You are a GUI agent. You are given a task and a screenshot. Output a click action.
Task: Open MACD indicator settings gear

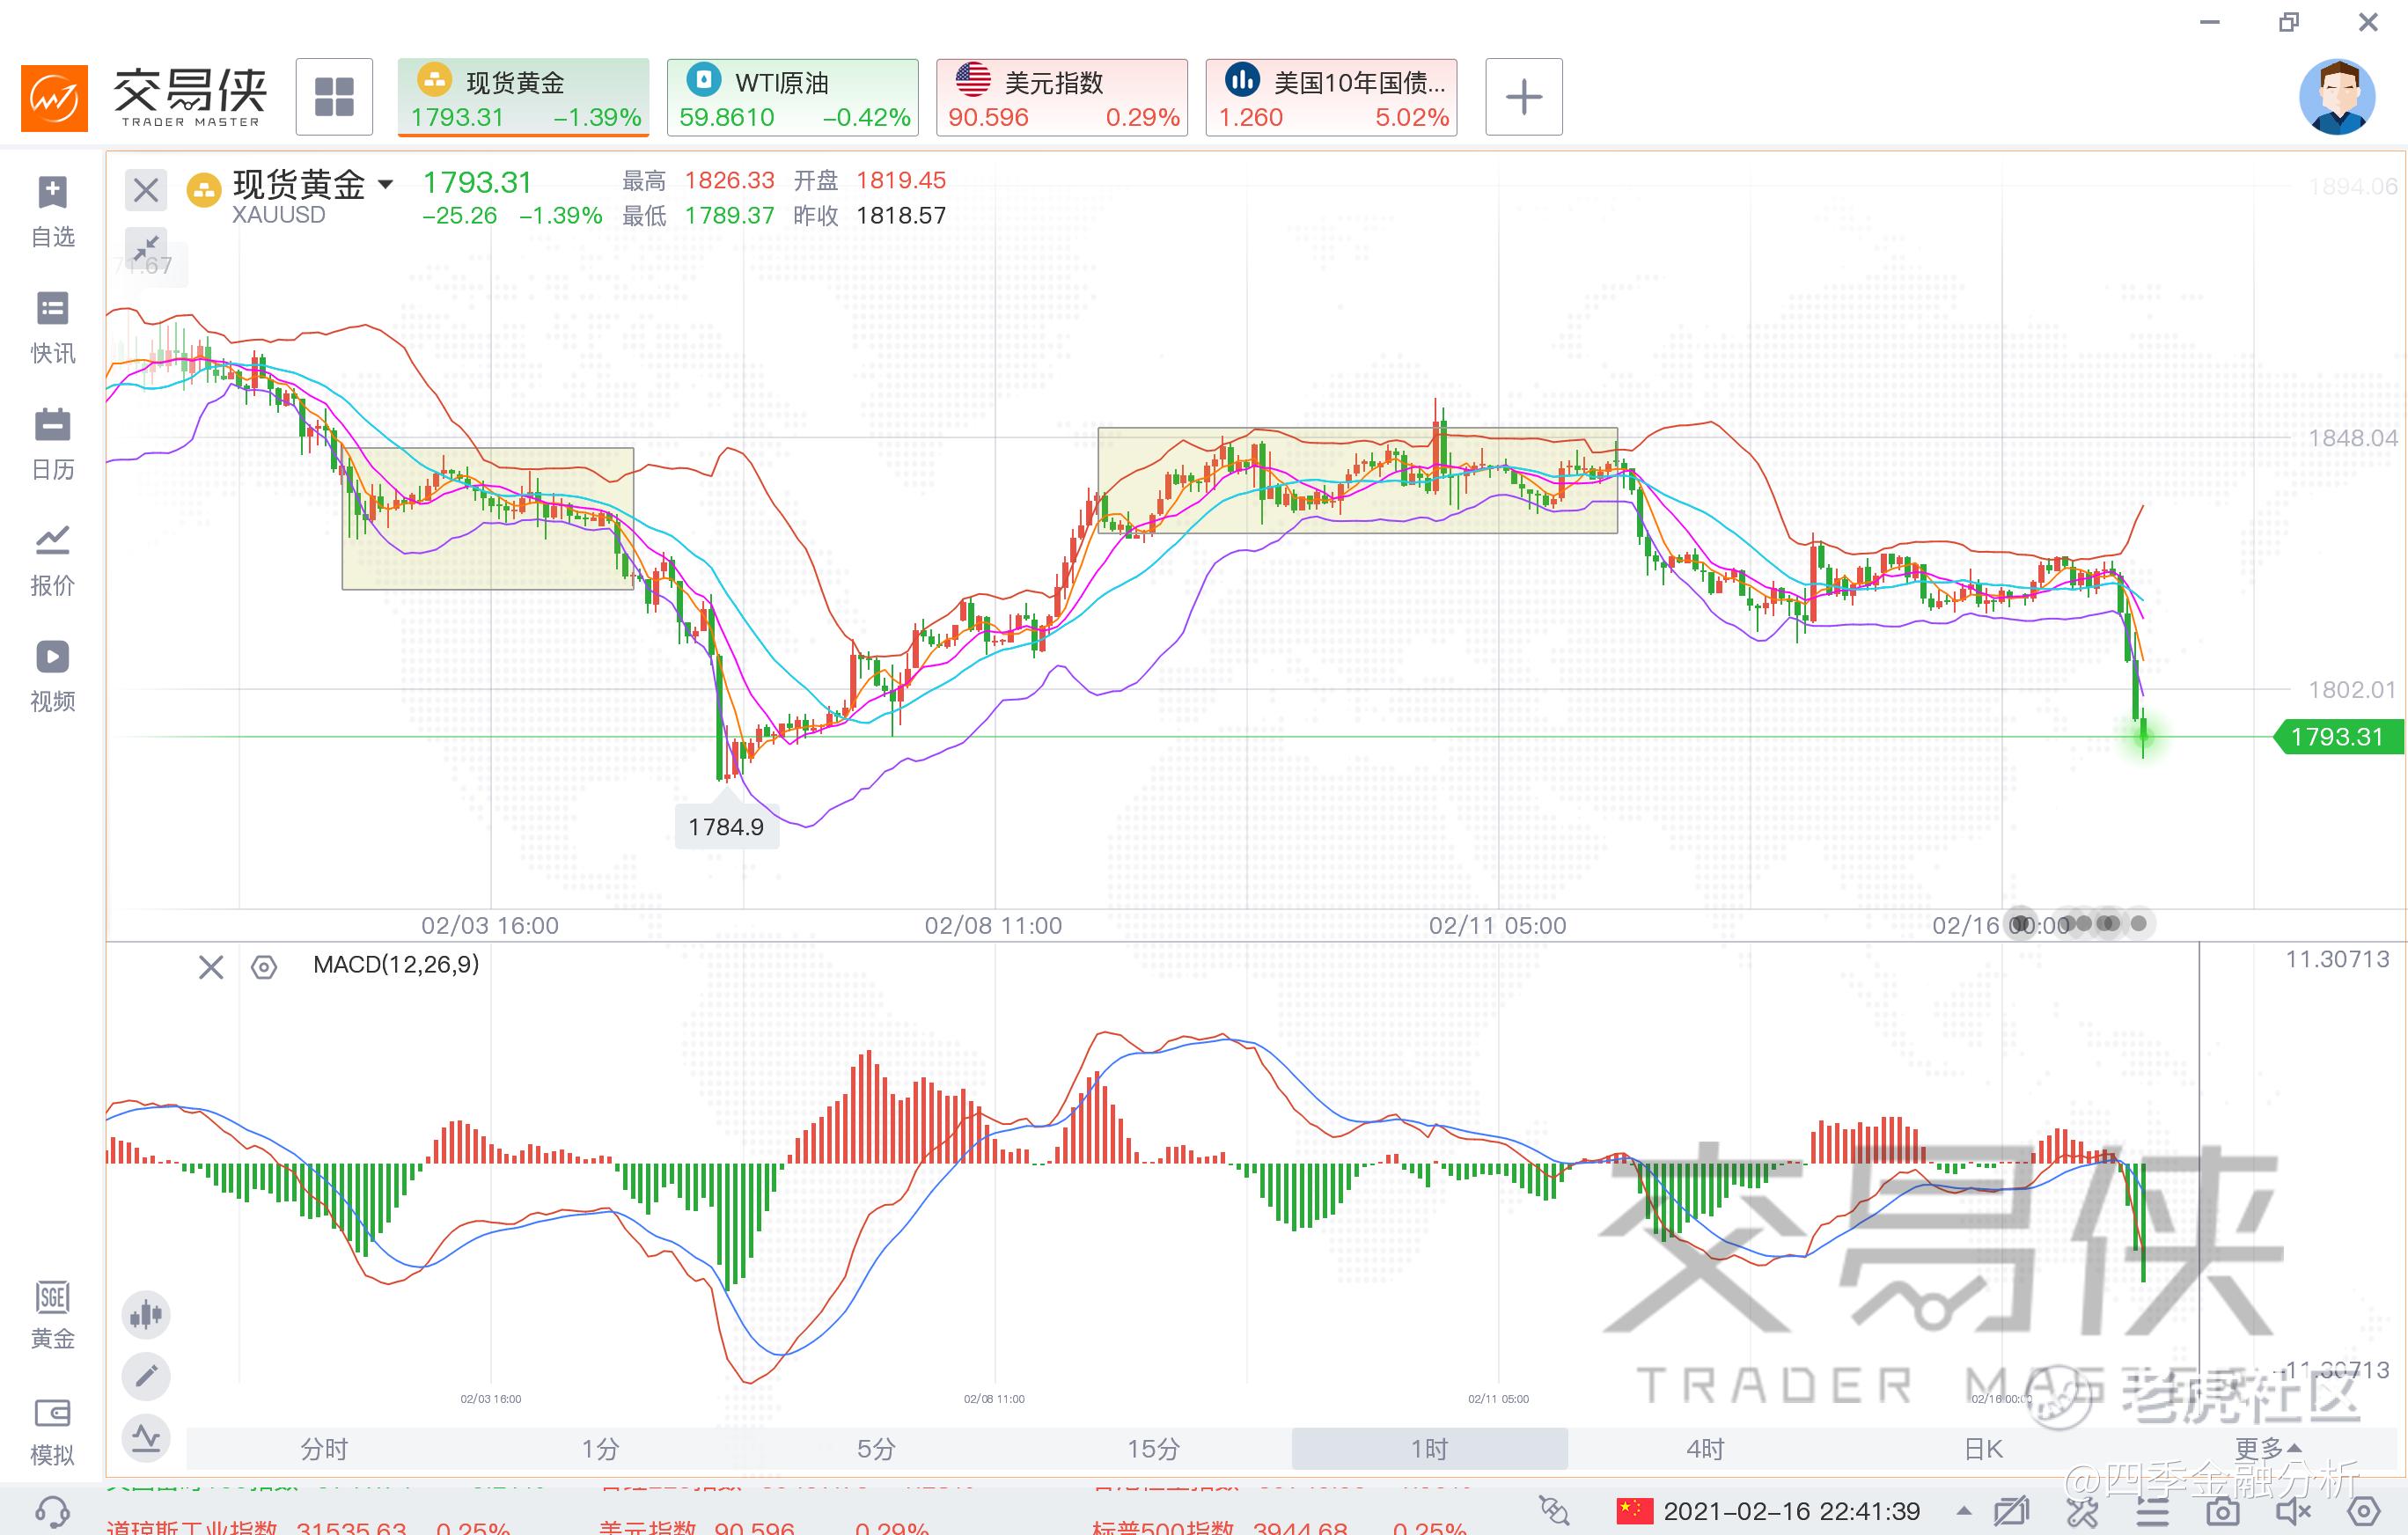click(x=264, y=967)
